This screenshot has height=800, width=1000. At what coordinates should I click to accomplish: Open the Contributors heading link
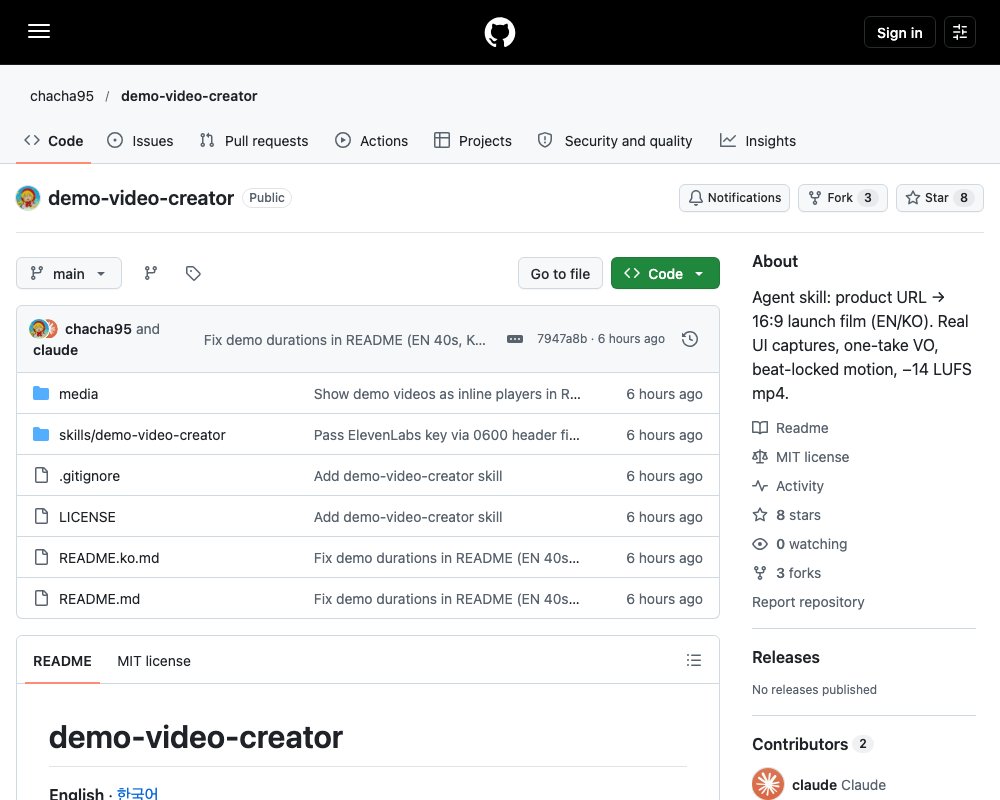[812, 744]
